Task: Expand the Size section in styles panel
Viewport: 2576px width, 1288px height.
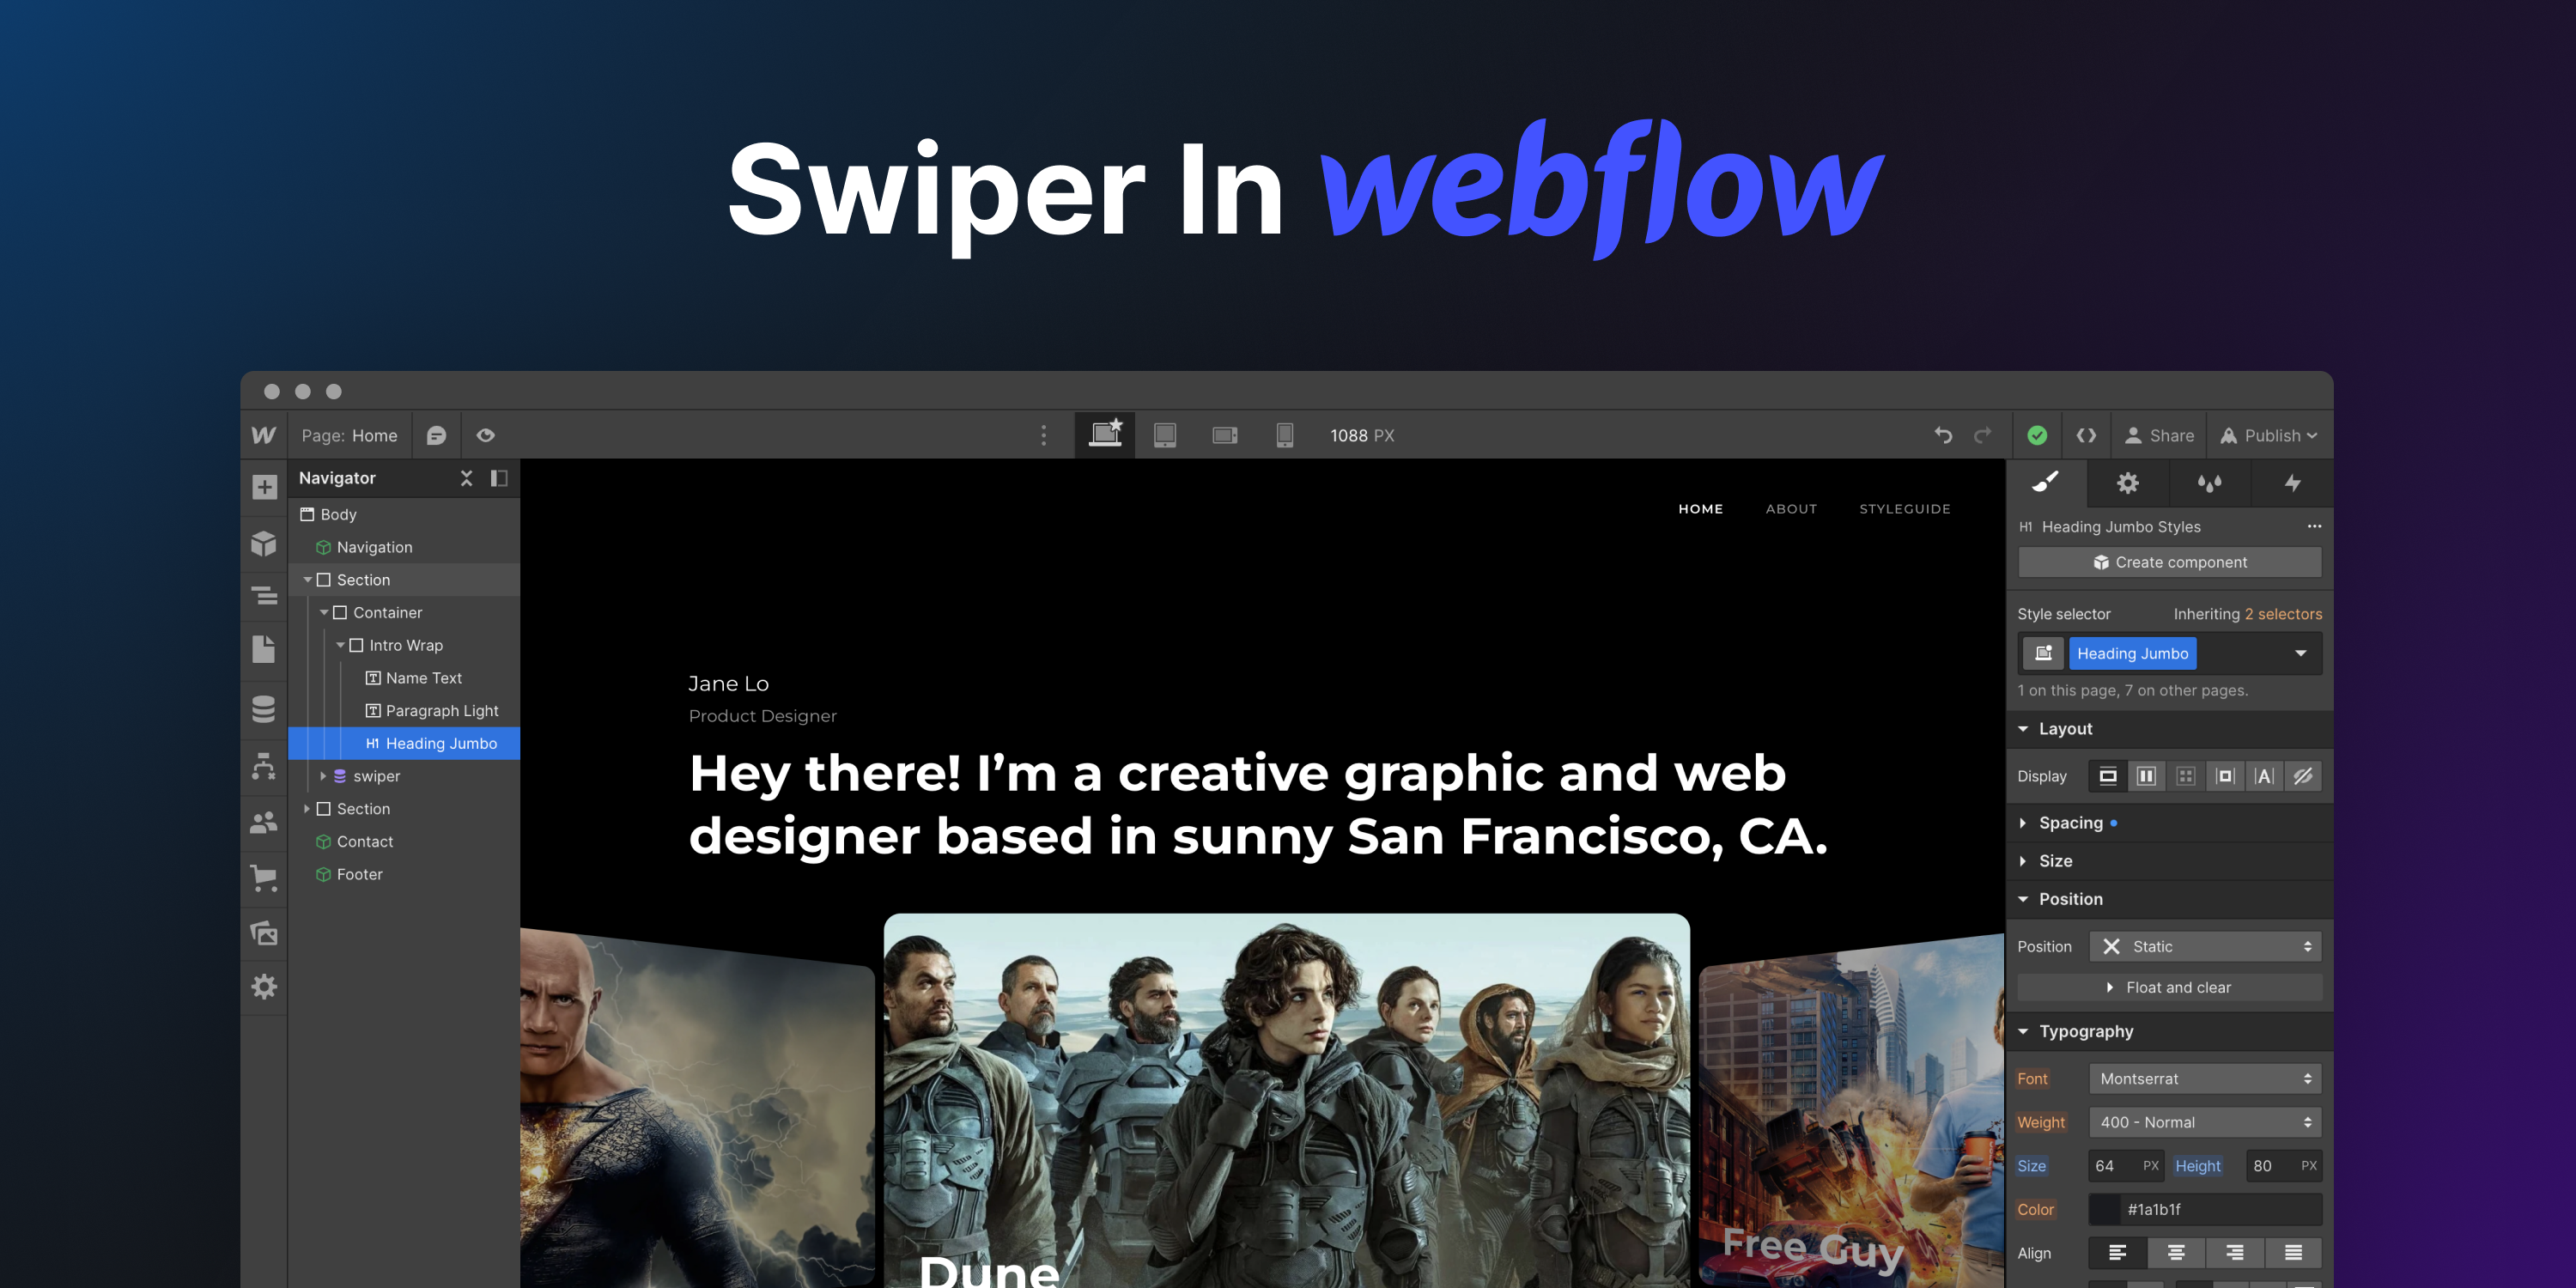Action: point(2057,860)
